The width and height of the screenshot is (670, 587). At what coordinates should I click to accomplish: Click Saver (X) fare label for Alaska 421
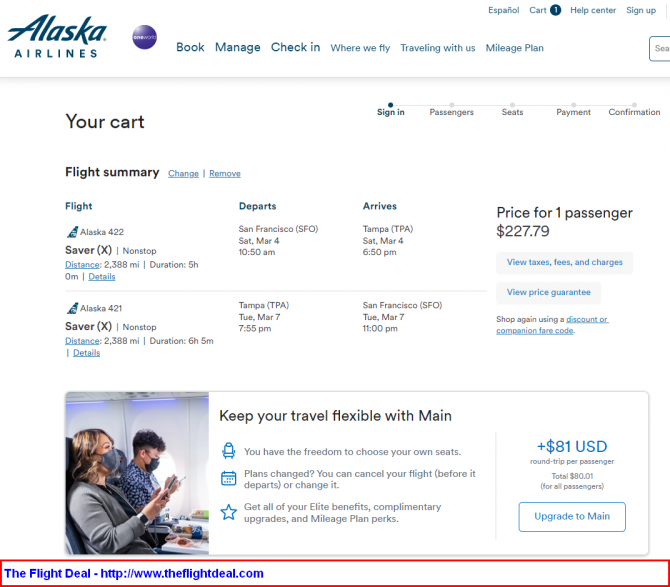[88, 326]
